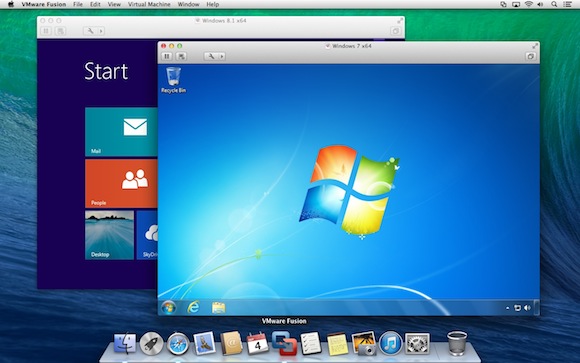Click the Show desktop strip in Windows 7

(x=537, y=307)
